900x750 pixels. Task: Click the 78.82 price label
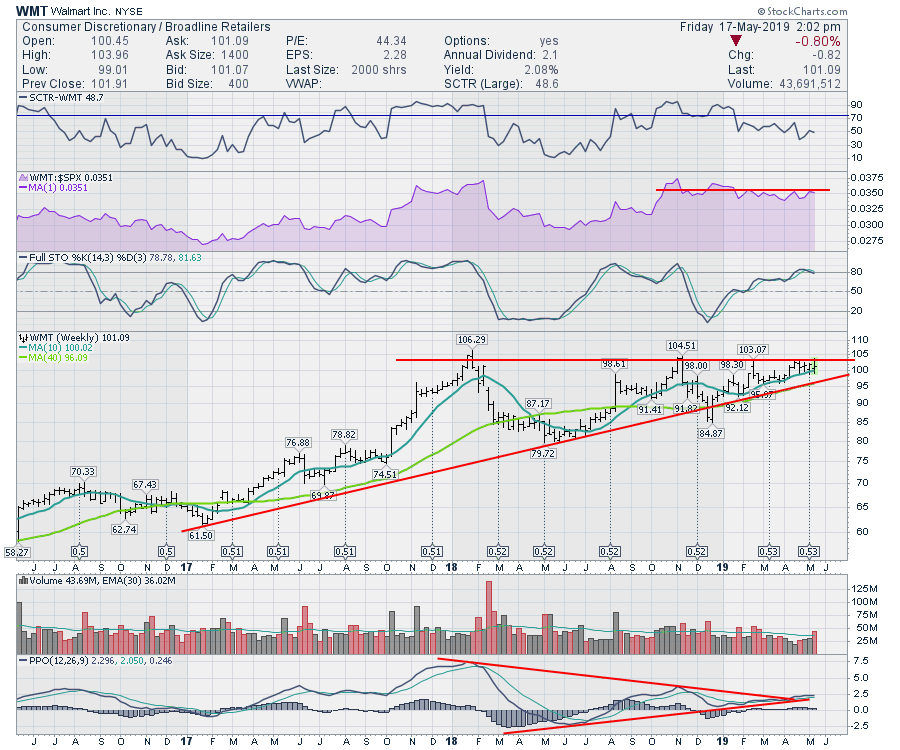point(344,434)
